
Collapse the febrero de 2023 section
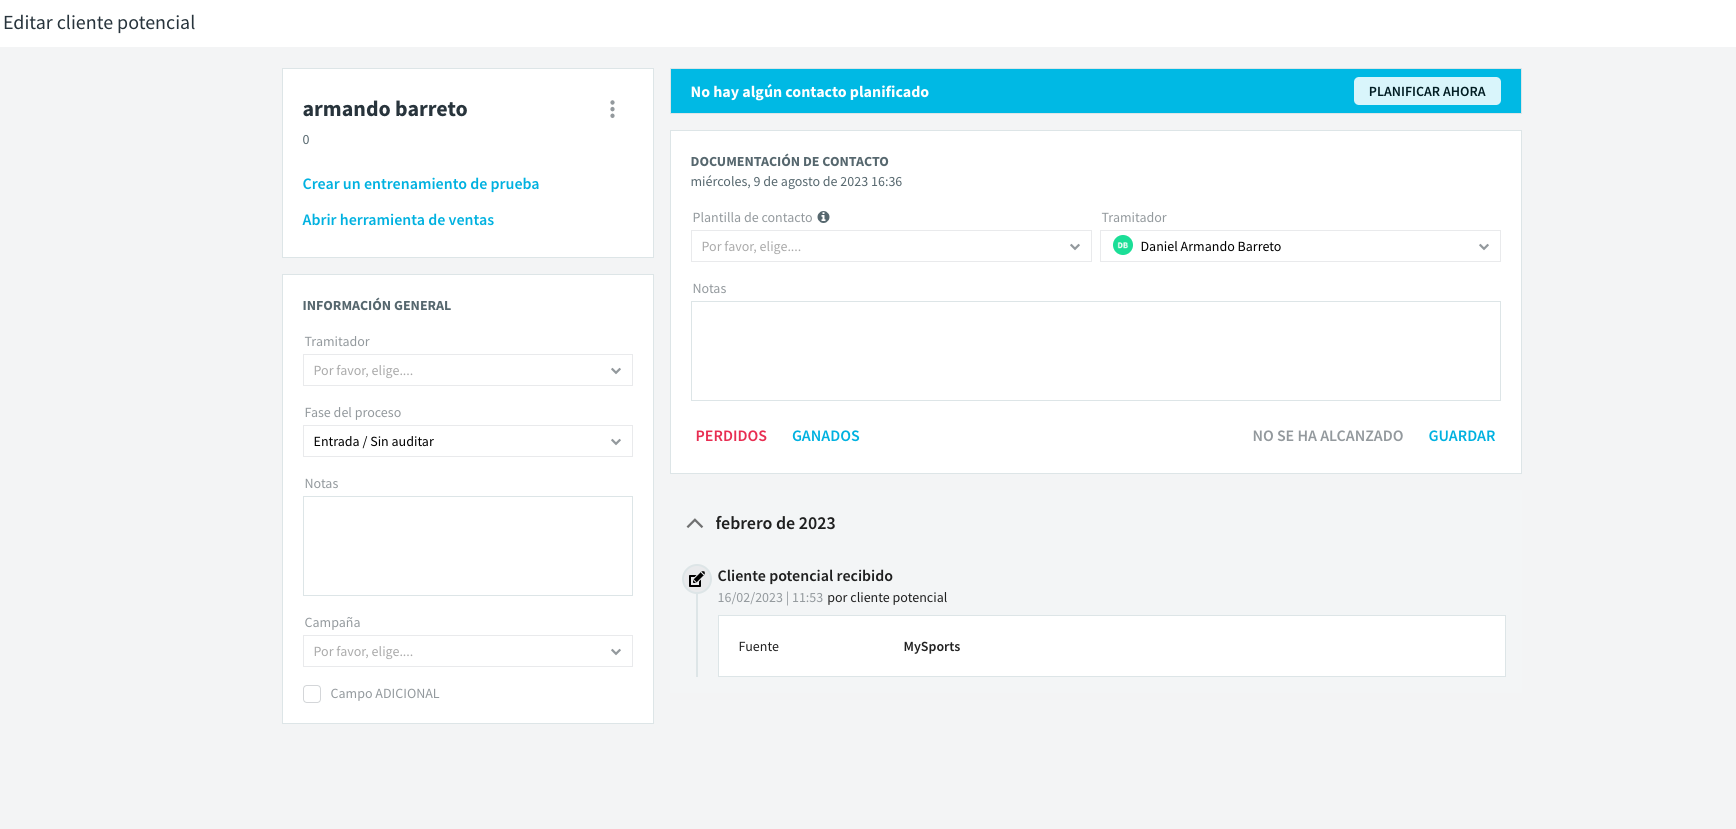695,523
